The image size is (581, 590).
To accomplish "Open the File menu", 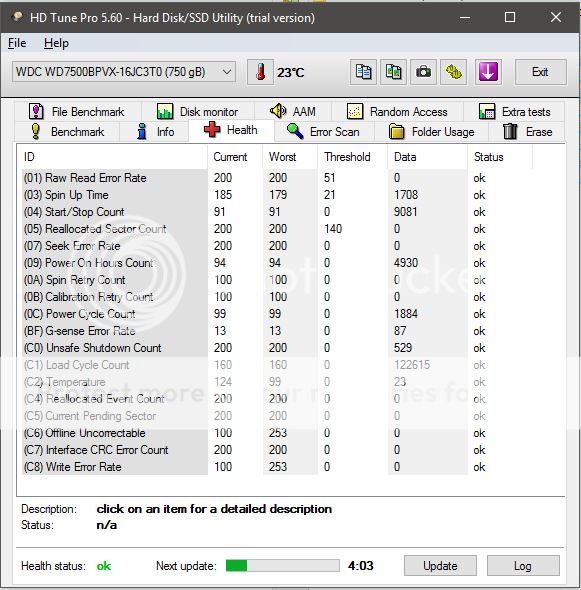I will [x=17, y=43].
